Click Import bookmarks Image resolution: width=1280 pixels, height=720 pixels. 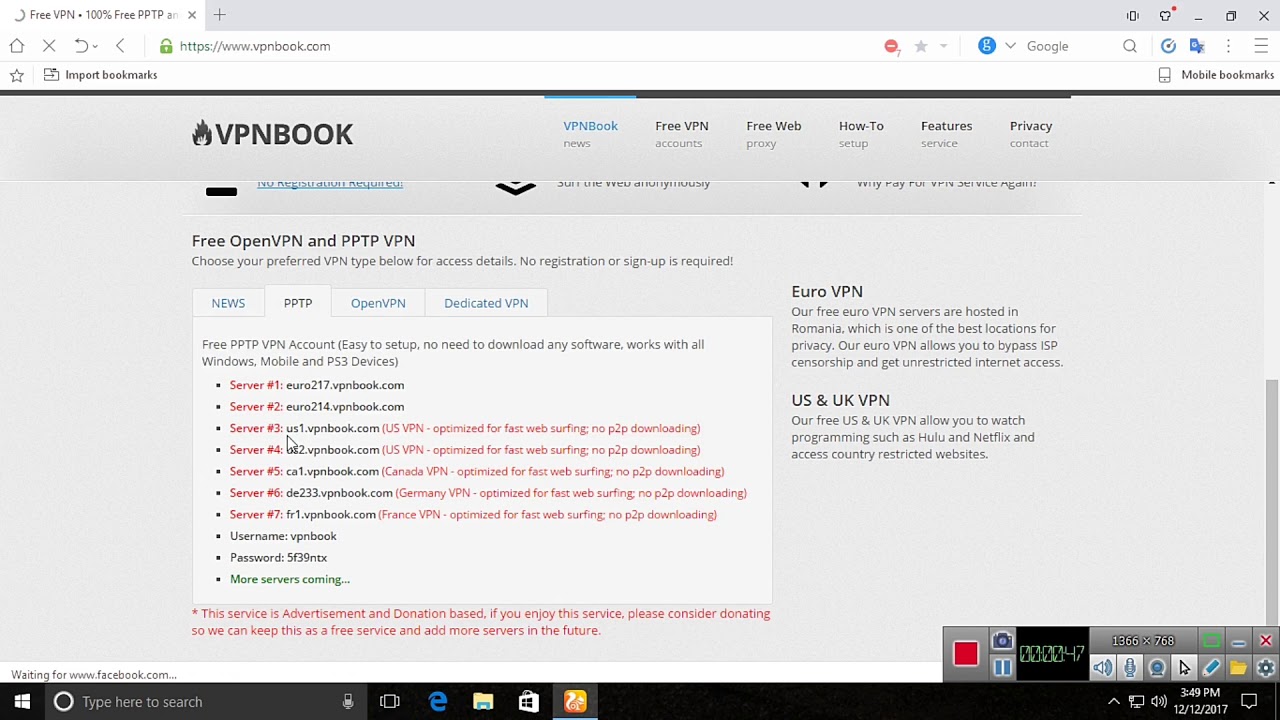pos(100,75)
